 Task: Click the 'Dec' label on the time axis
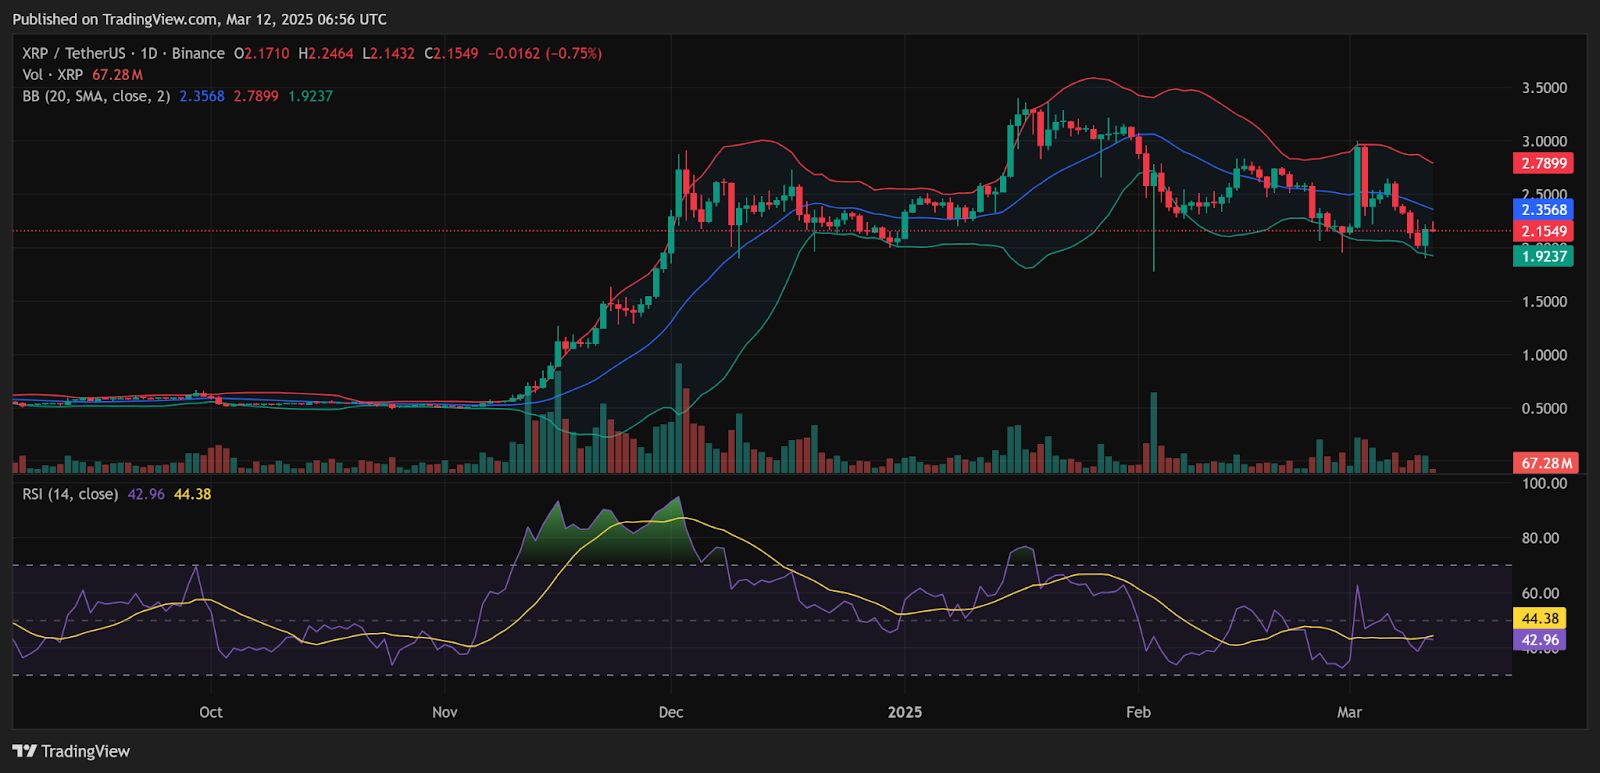tap(671, 712)
